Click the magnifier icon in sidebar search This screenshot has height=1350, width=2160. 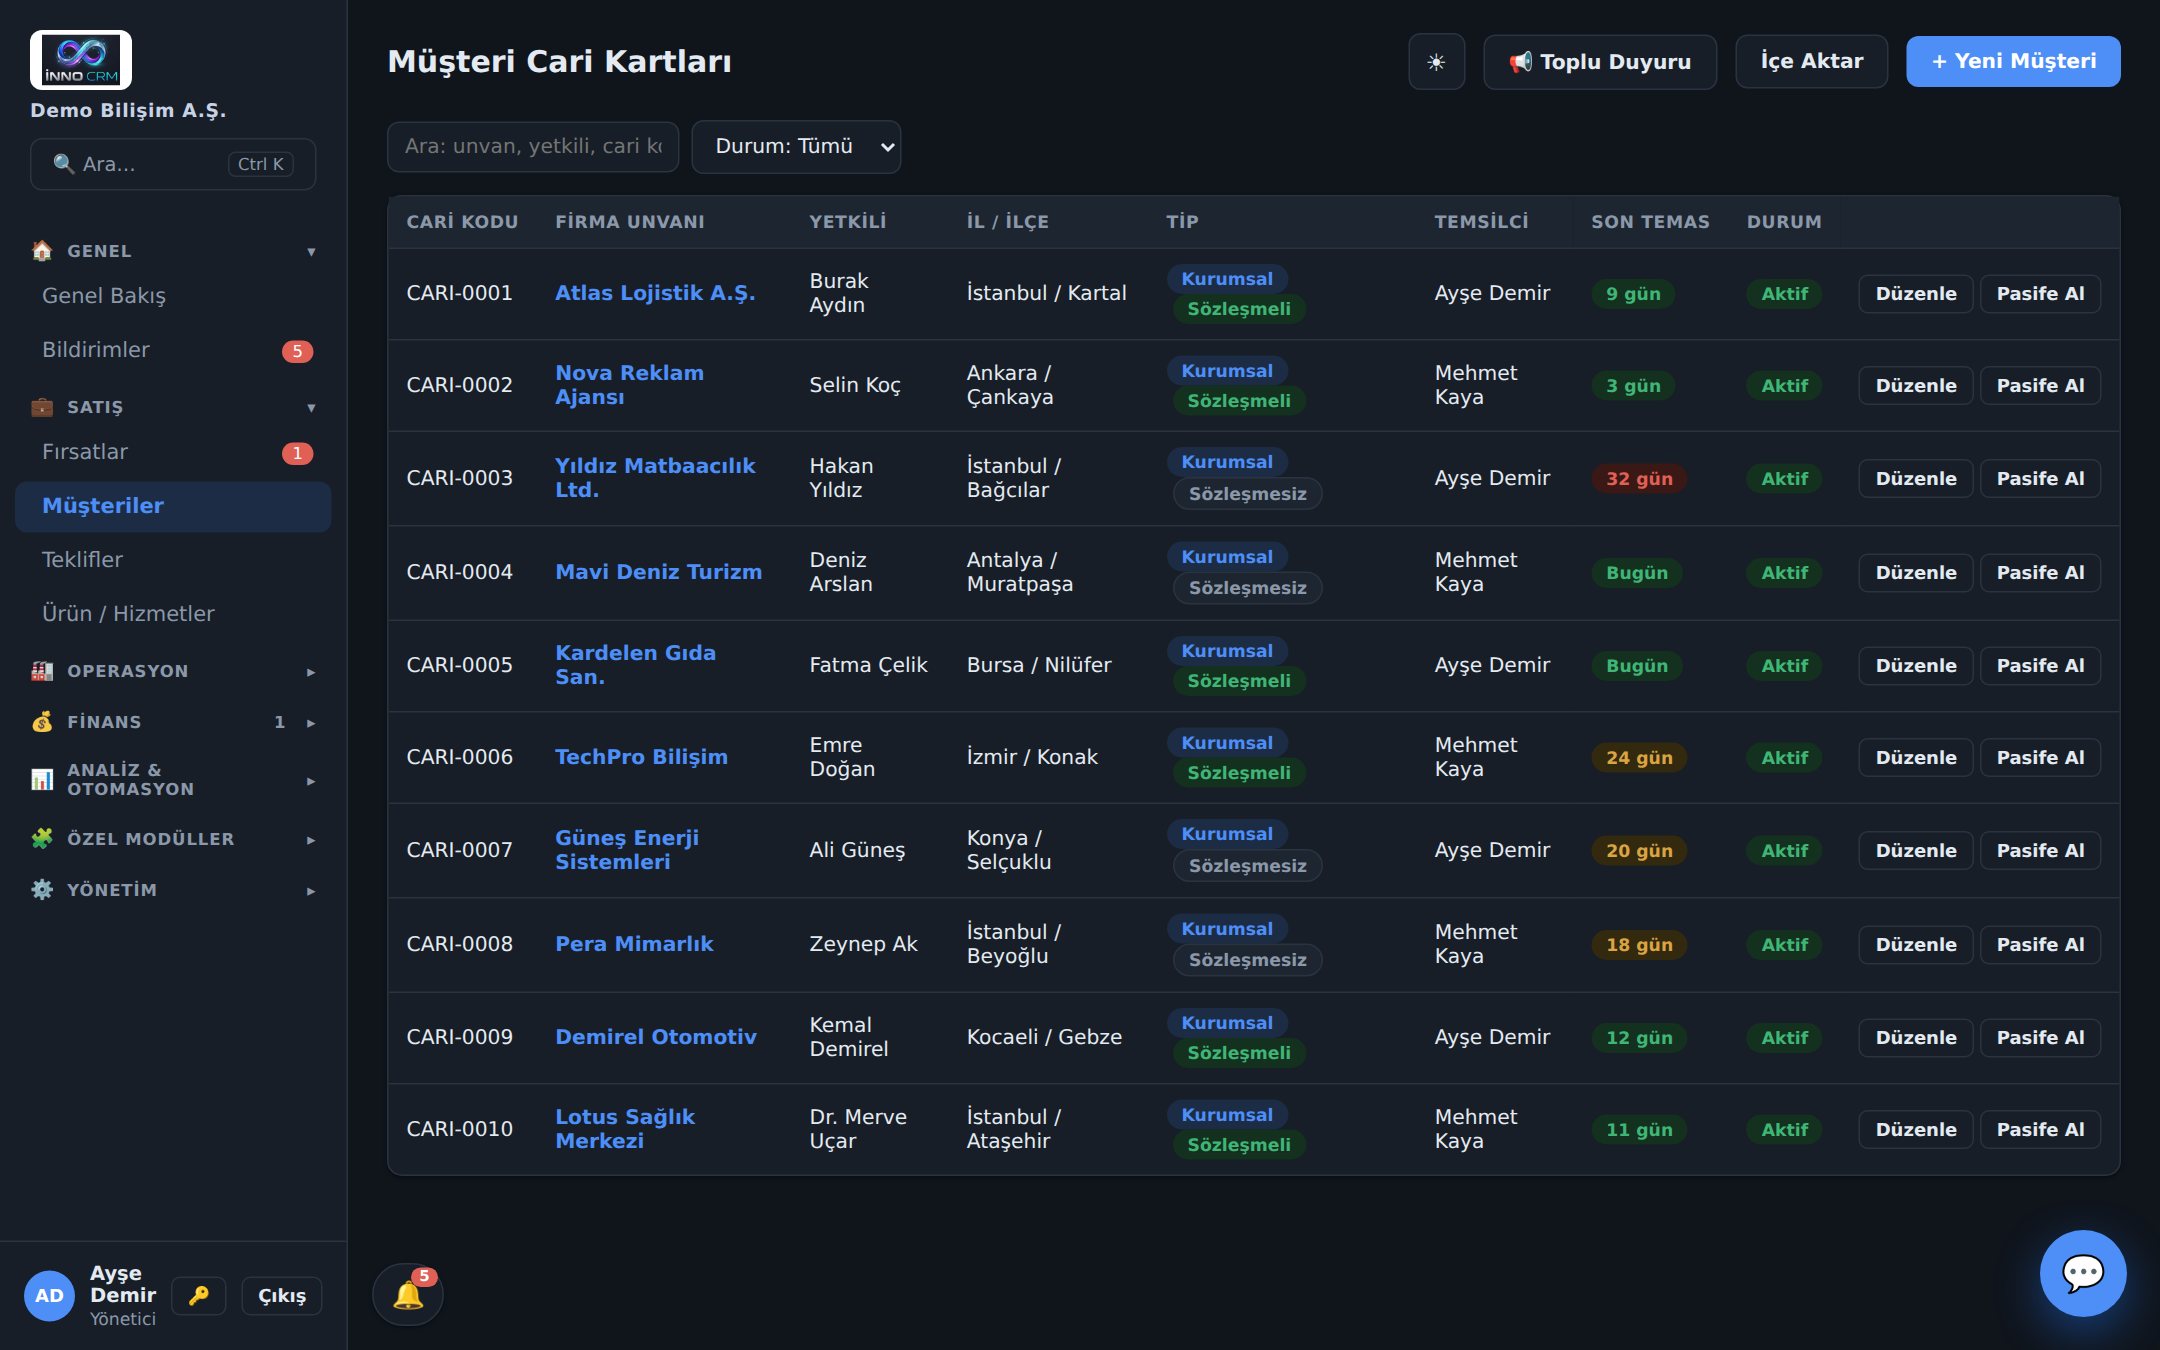point(64,164)
